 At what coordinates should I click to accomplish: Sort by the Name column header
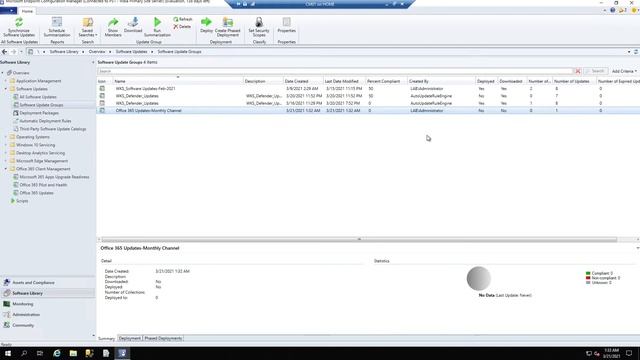pos(178,81)
